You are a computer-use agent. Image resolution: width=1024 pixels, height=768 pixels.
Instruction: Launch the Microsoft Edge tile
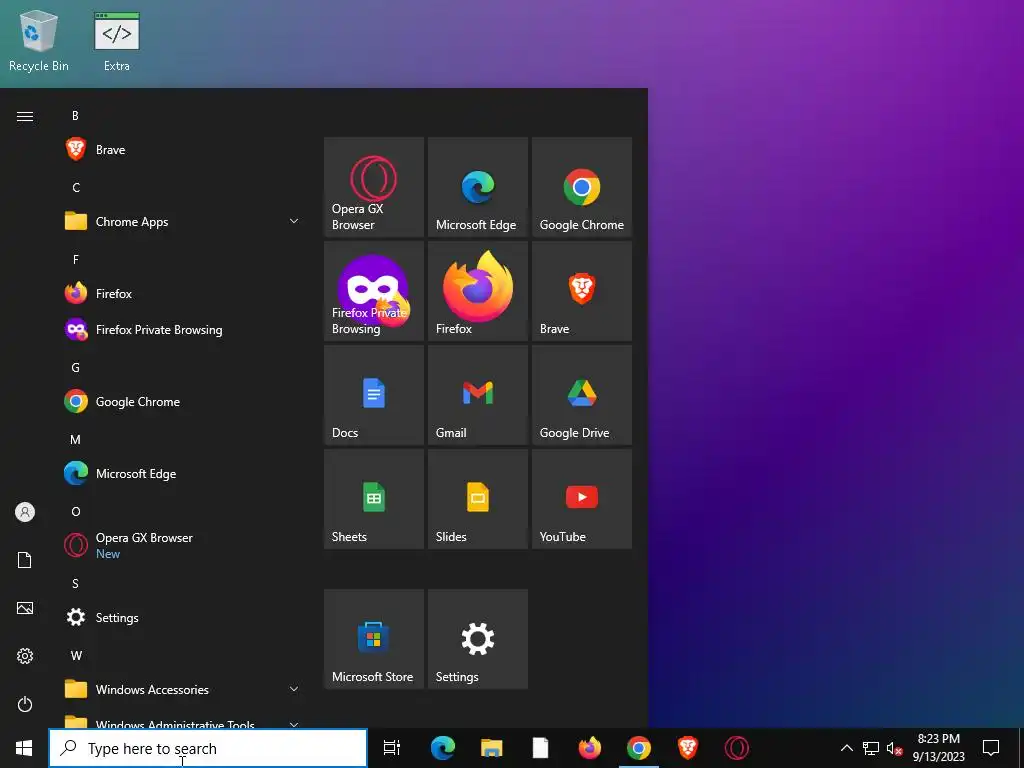point(477,187)
